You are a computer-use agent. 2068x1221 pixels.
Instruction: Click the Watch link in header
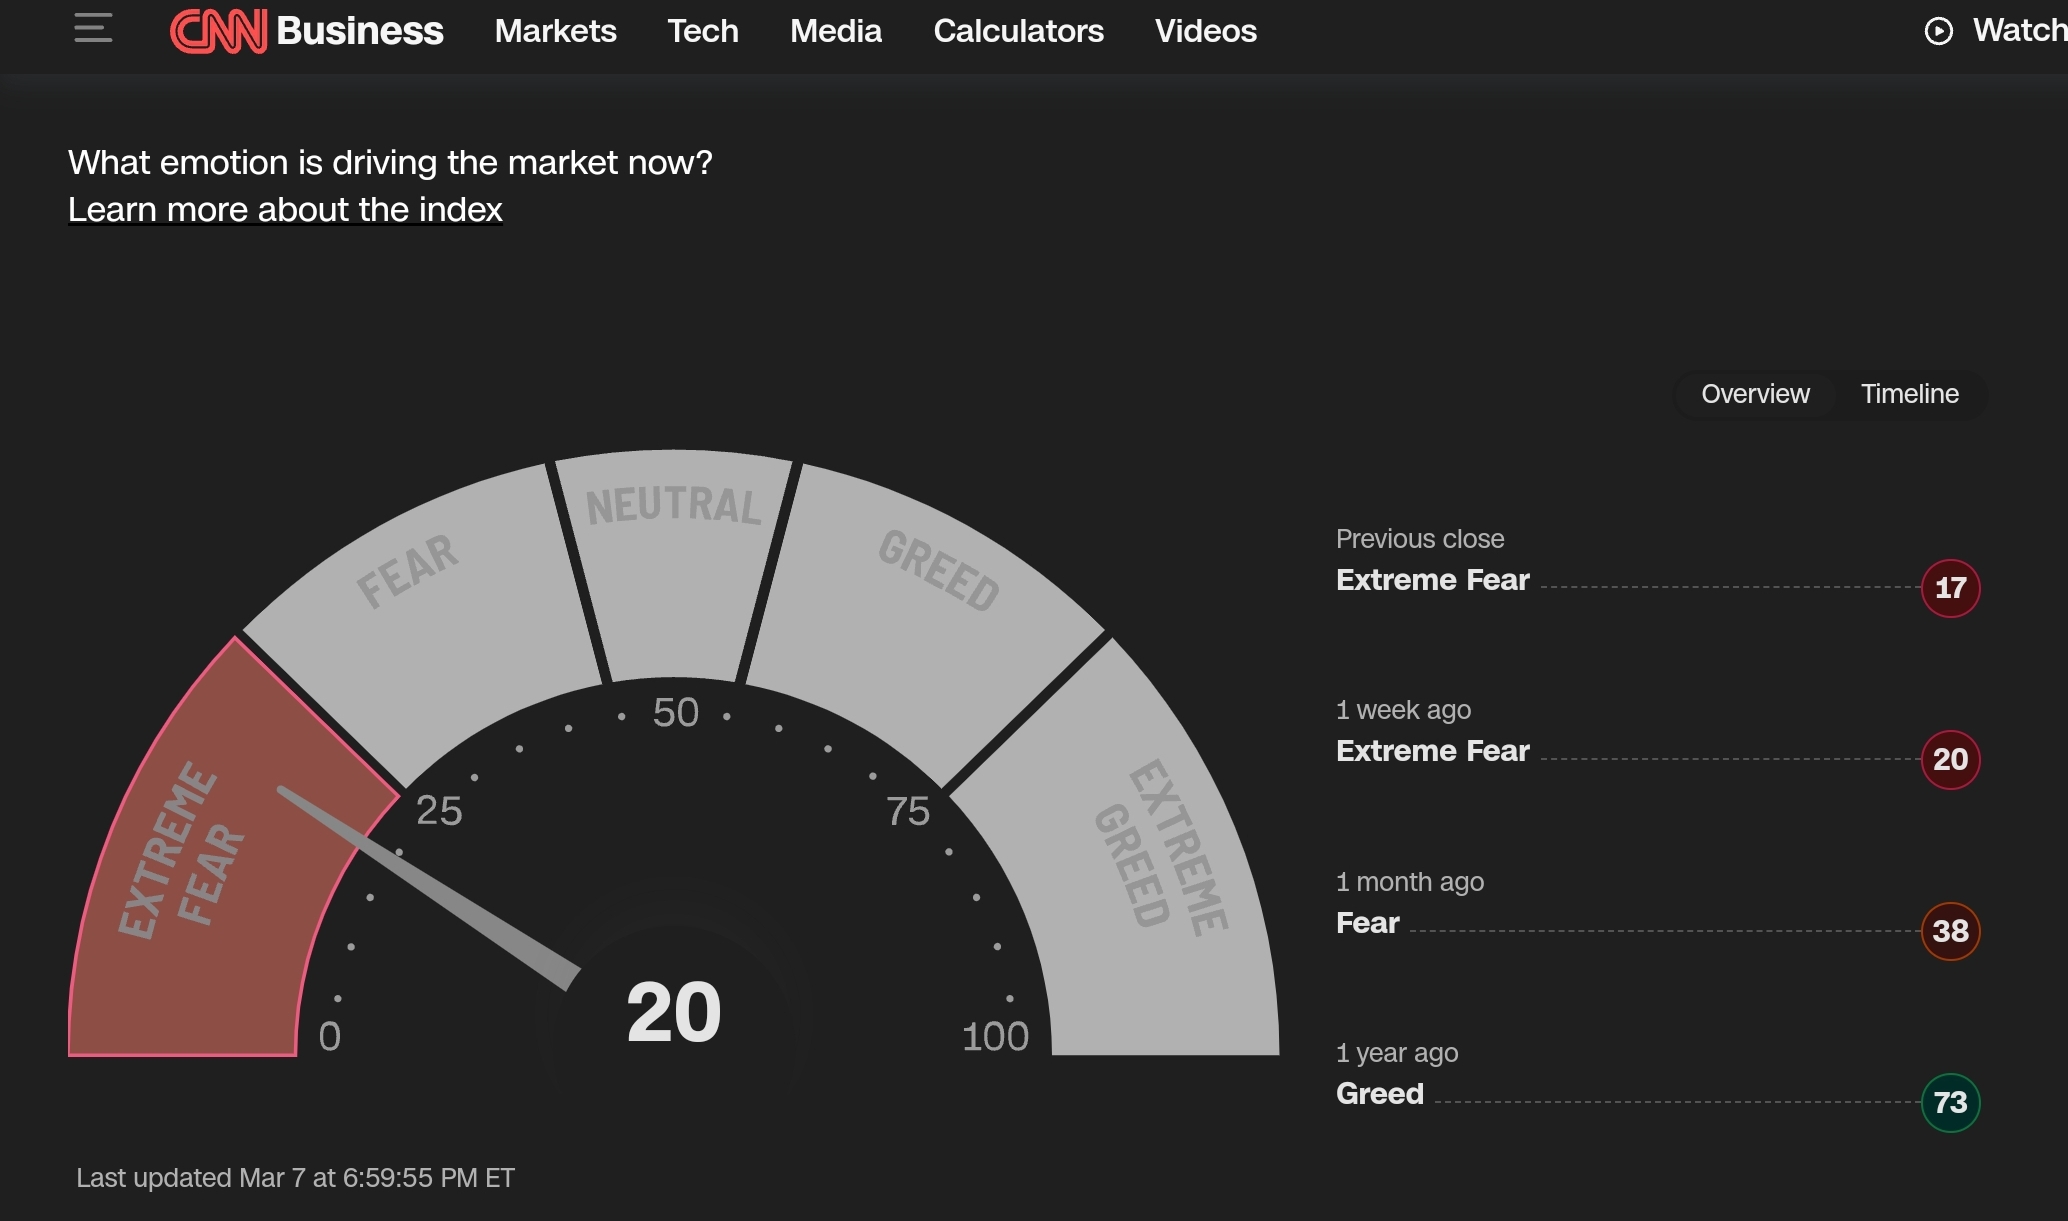tap(2019, 31)
